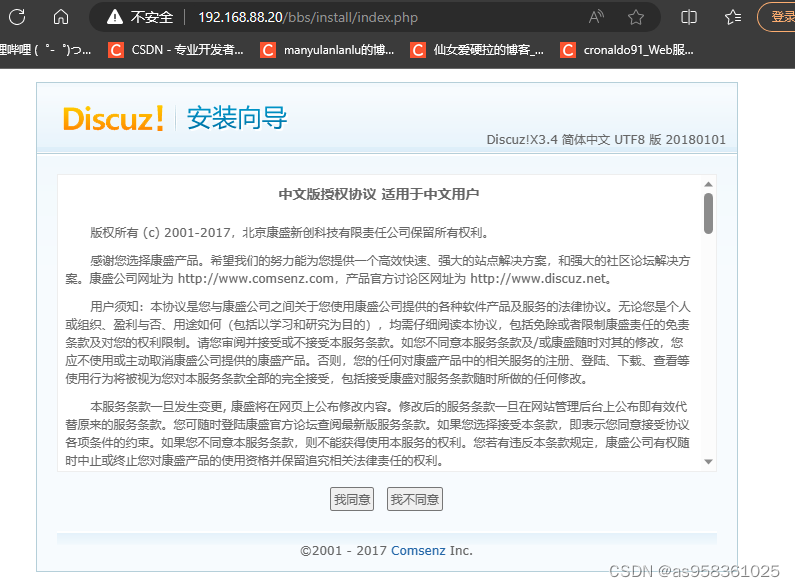Click the license scrollbar up arrow

click(x=708, y=184)
